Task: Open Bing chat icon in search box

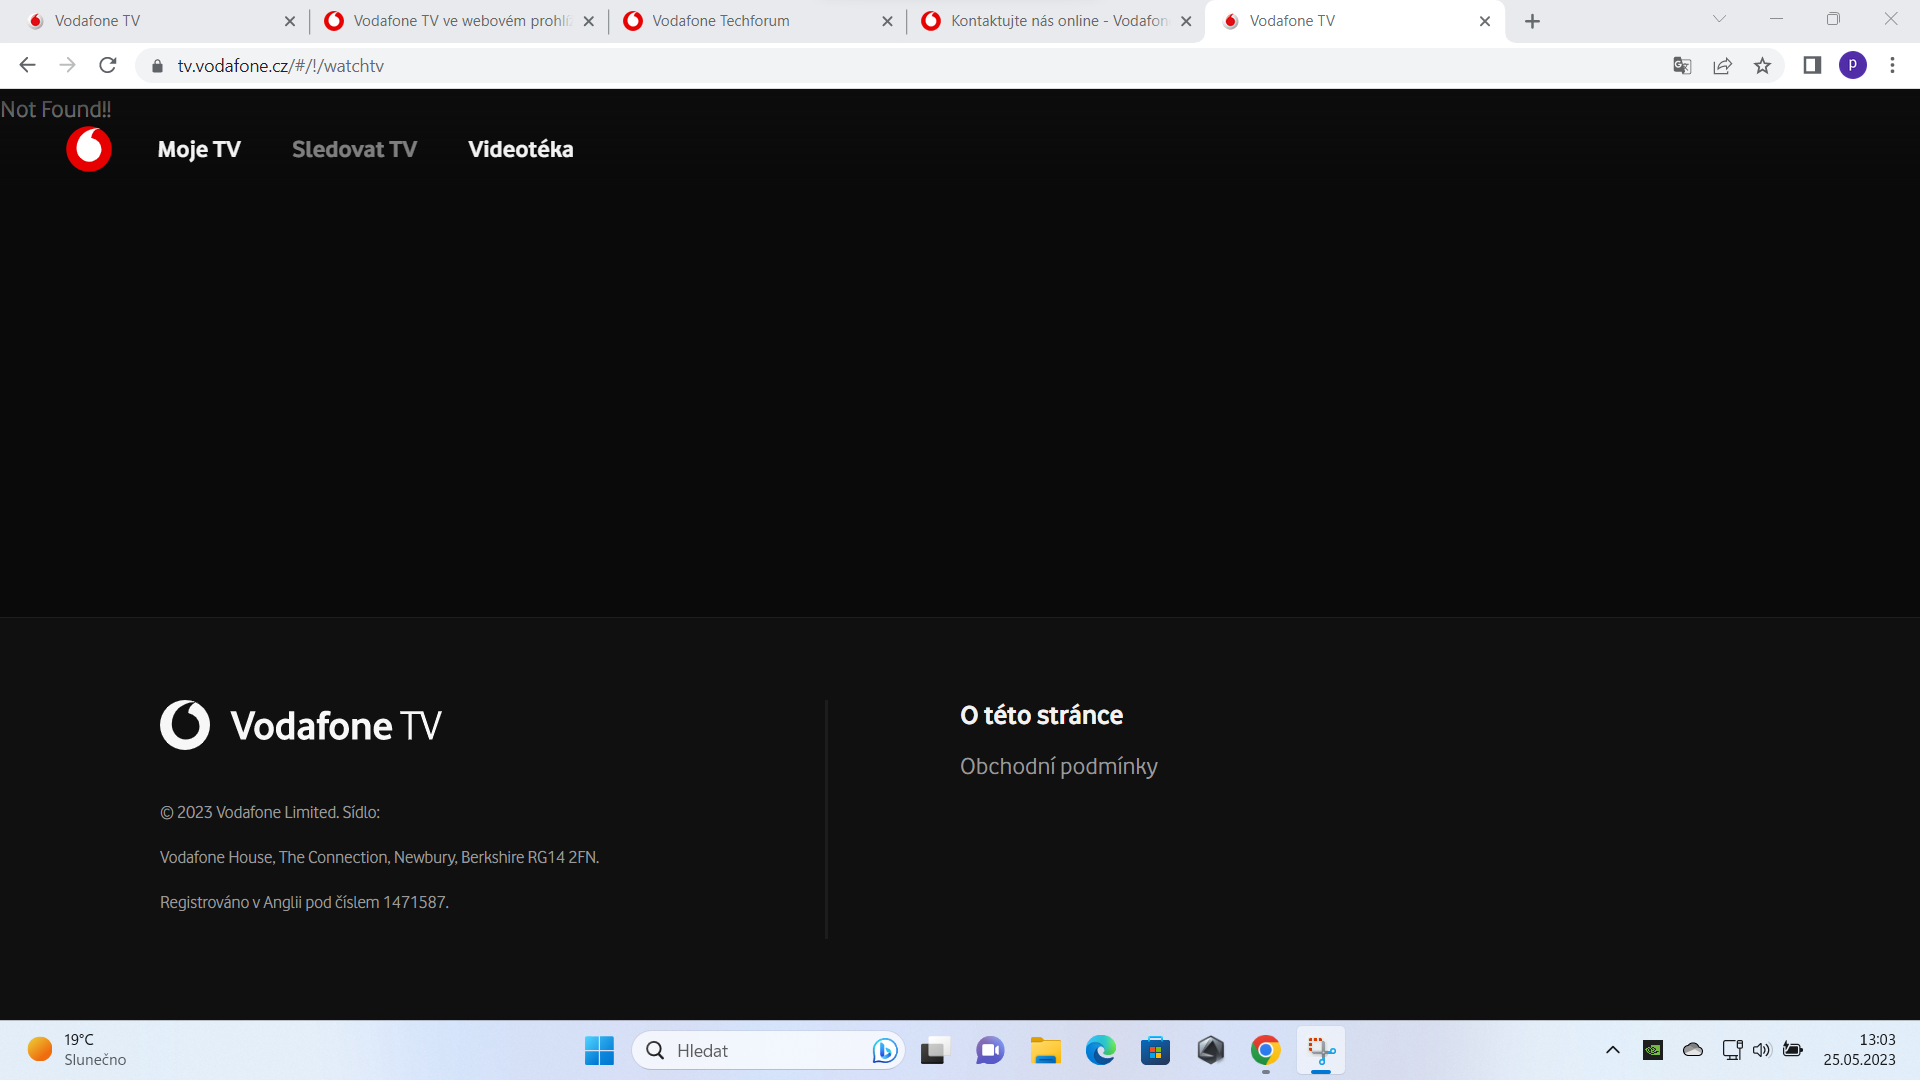Action: (x=884, y=1050)
